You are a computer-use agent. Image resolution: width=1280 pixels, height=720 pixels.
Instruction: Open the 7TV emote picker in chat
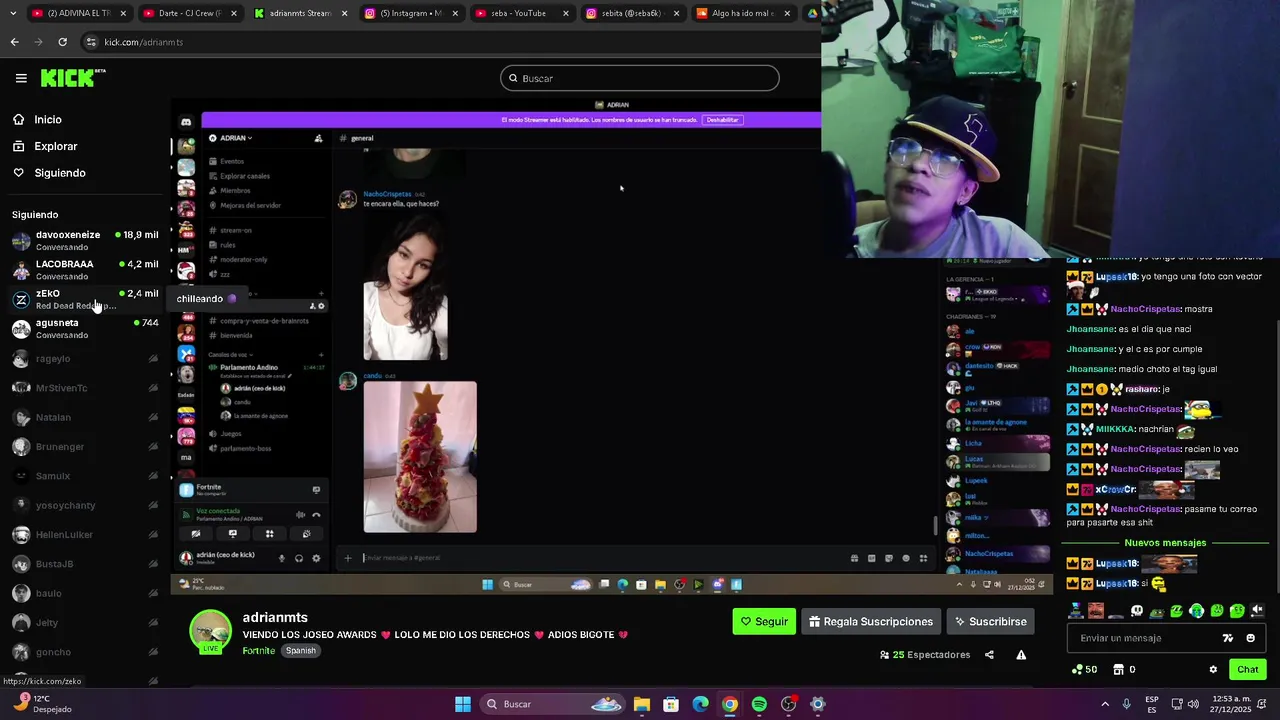(1228, 638)
